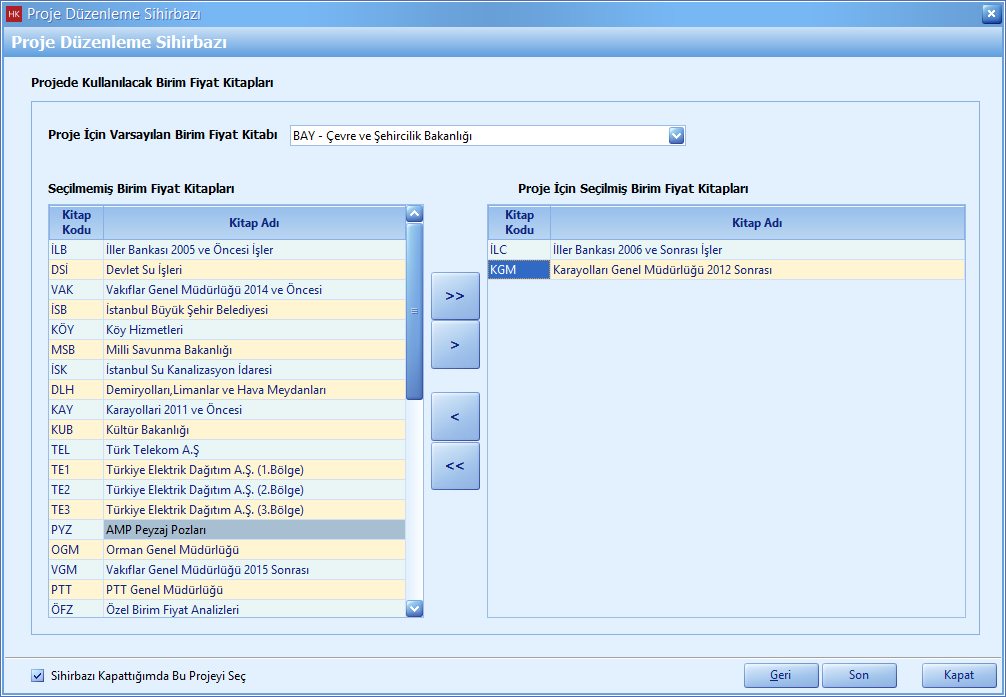1006x697 pixels.
Task: Click the HK app icon in title bar
Action: click(x=14, y=13)
